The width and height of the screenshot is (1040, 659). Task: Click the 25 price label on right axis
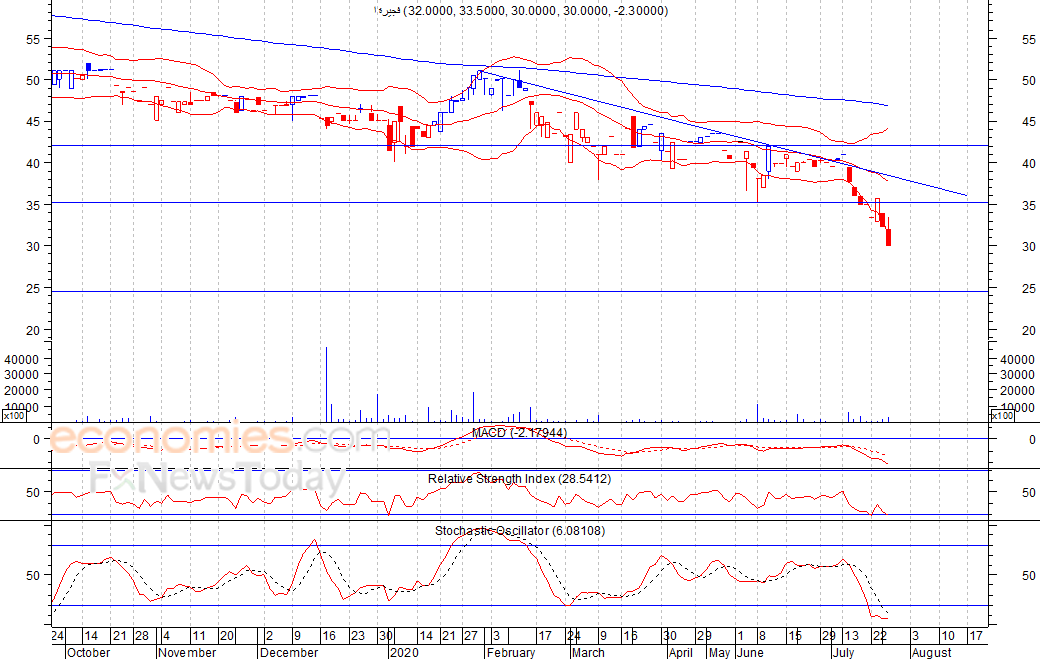click(1029, 288)
